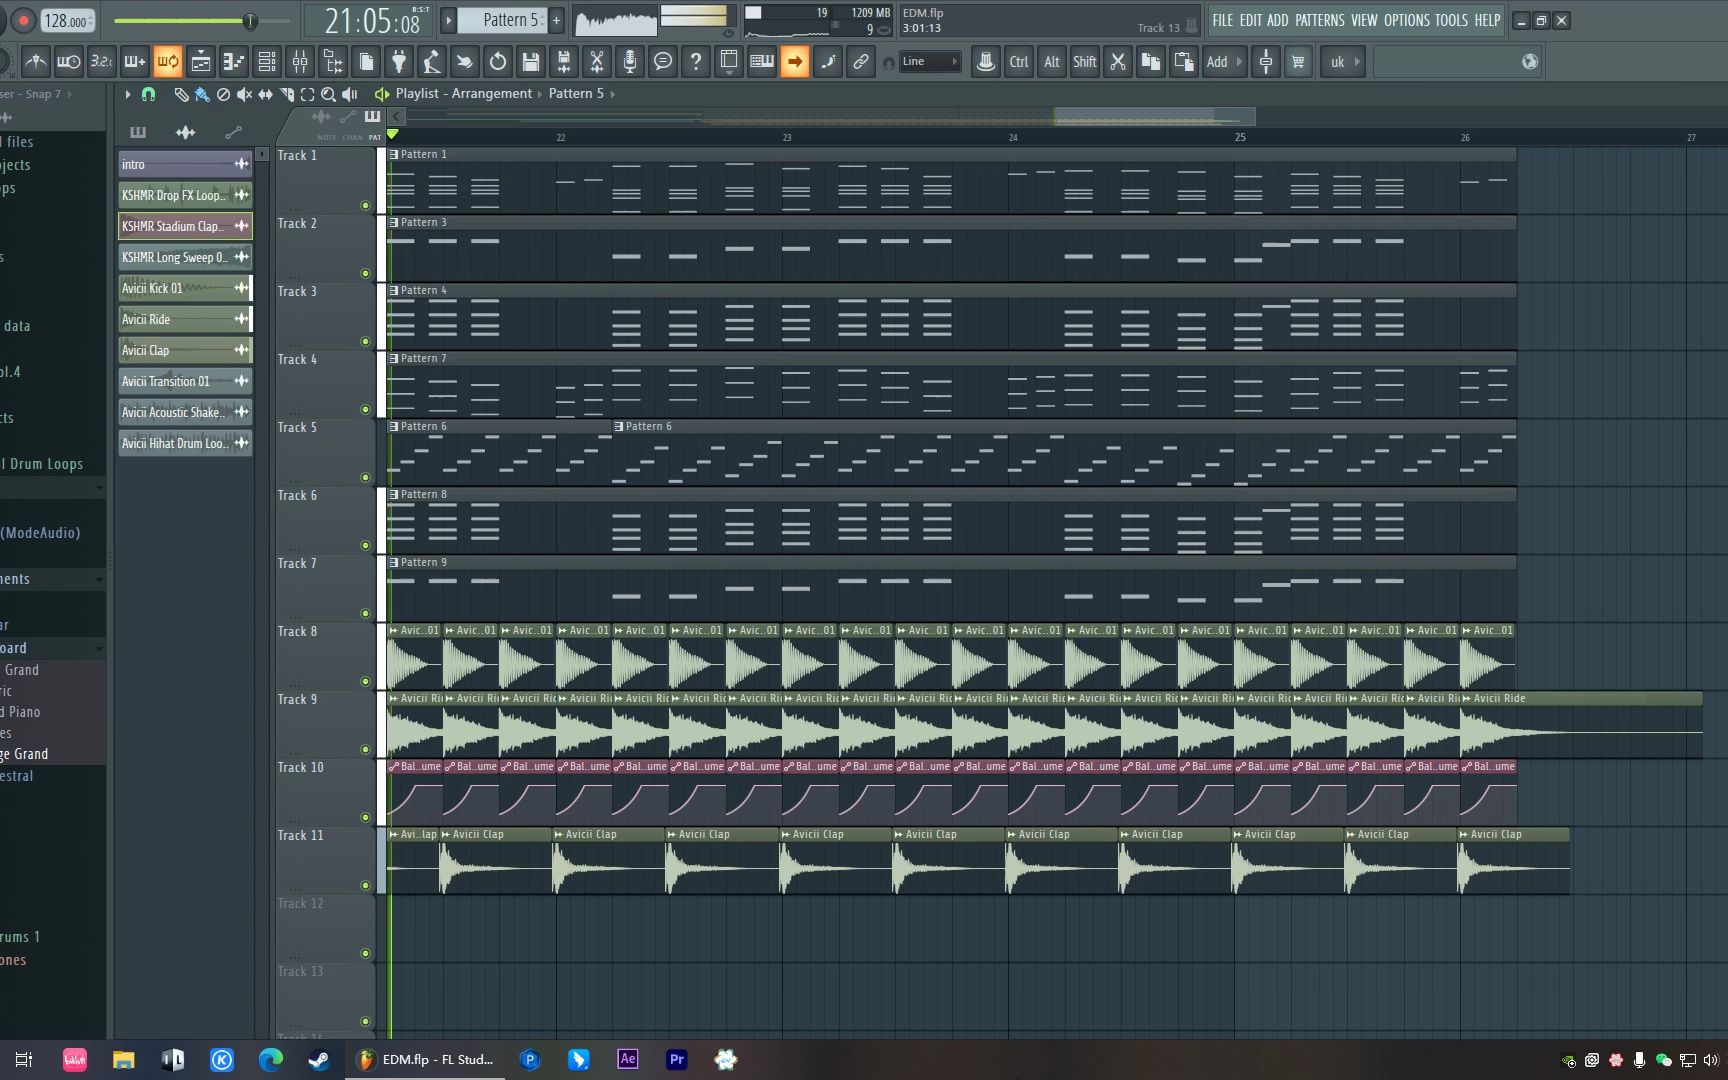The image size is (1728, 1080).
Task: Click the Alt button in the toolbar
Action: click(x=1052, y=62)
